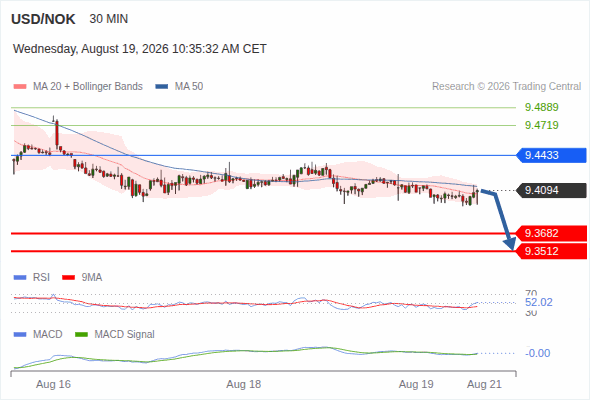590x400 pixels.
Task: Click the MACD Signal green legend swatch
Action: (x=81, y=335)
